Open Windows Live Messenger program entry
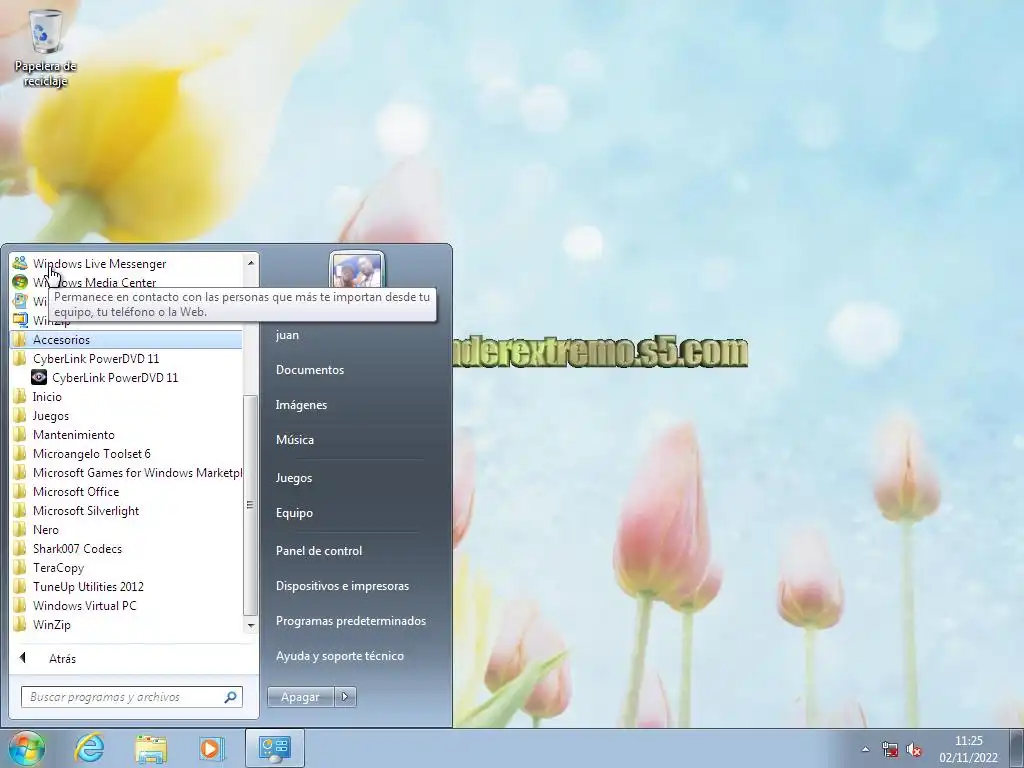This screenshot has width=1024, height=768. (99, 264)
